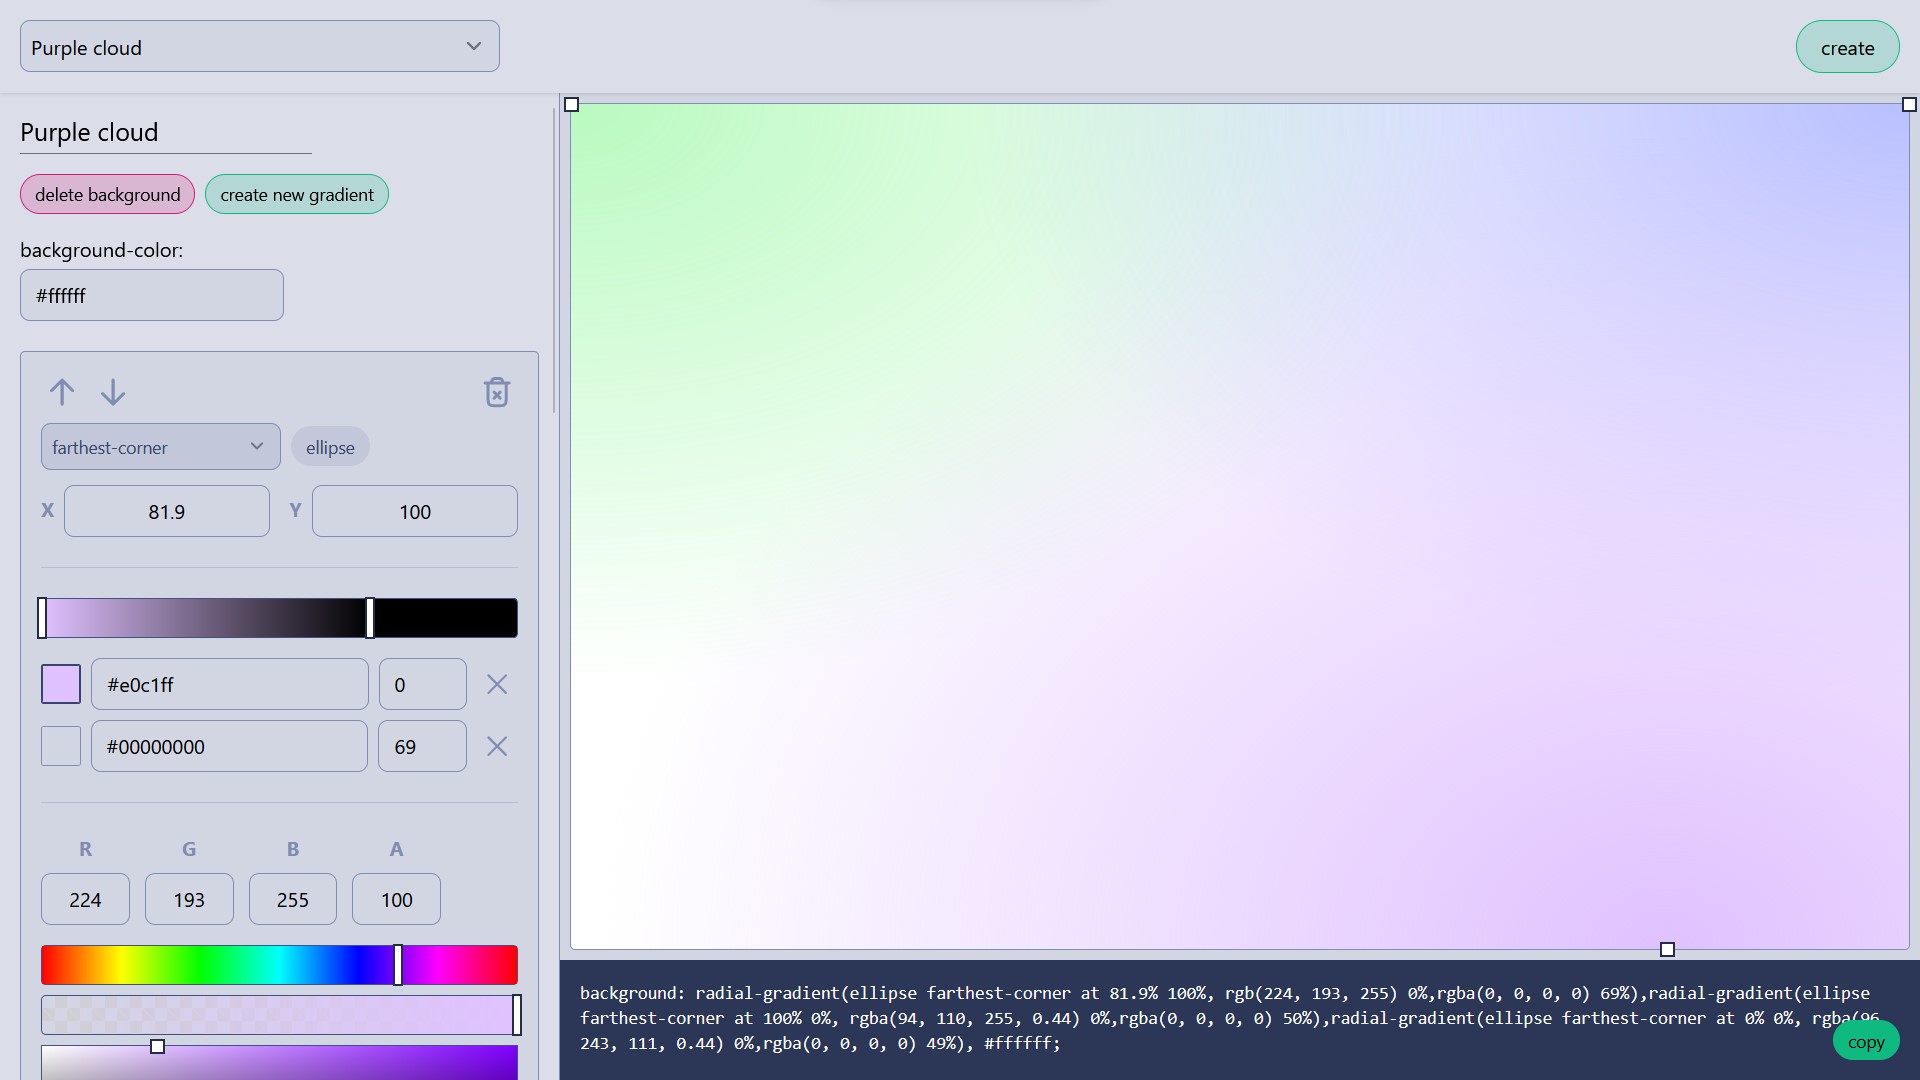Adjust the alpha transparency slider
The height and width of the screenshot is (1080, 1920).
point(280,1015)
